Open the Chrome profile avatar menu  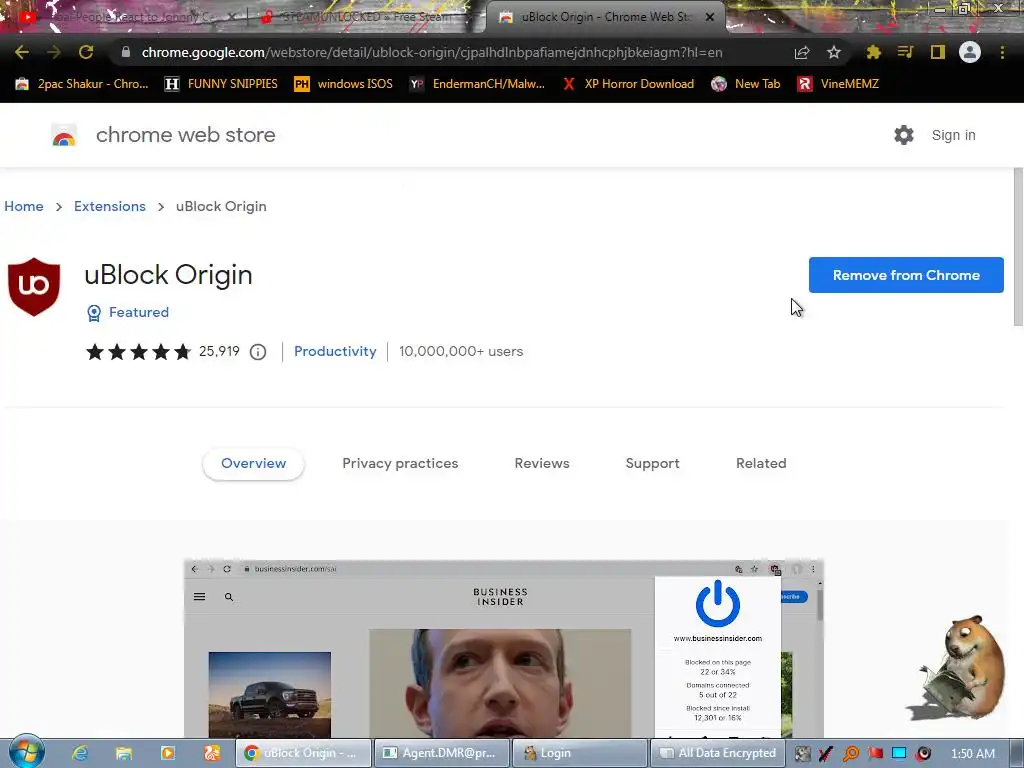click(970, 52)
